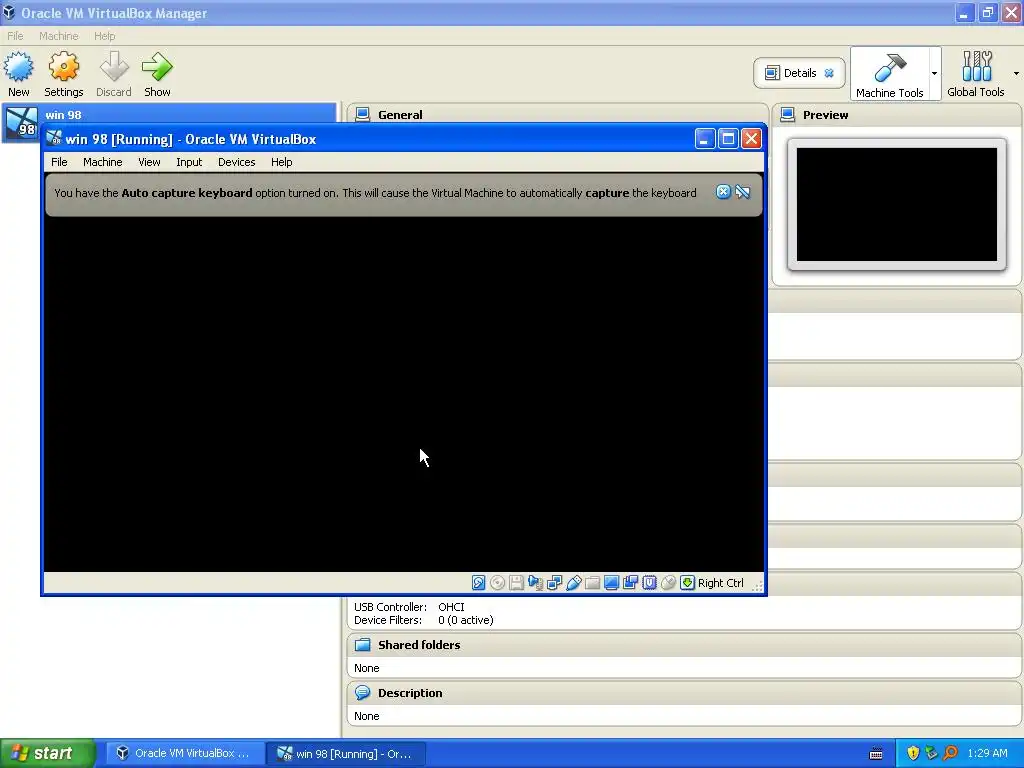Click the keyboard capture green arrow indicator
The image size is (1024, 768).
click(x=687, y=583)
